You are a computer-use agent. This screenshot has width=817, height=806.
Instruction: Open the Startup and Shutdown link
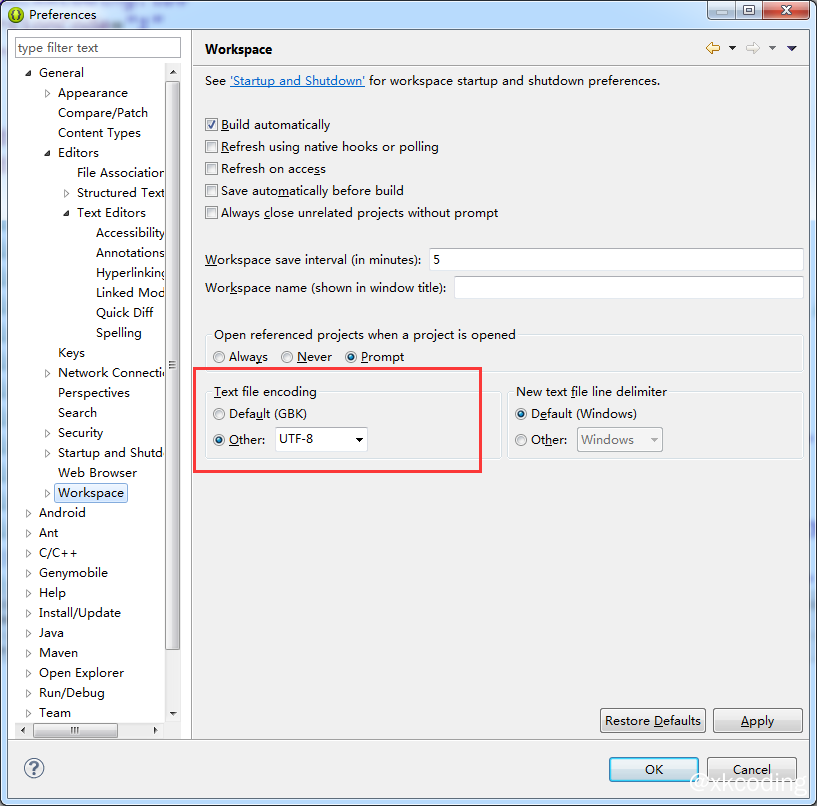click(x=297, y=81)
